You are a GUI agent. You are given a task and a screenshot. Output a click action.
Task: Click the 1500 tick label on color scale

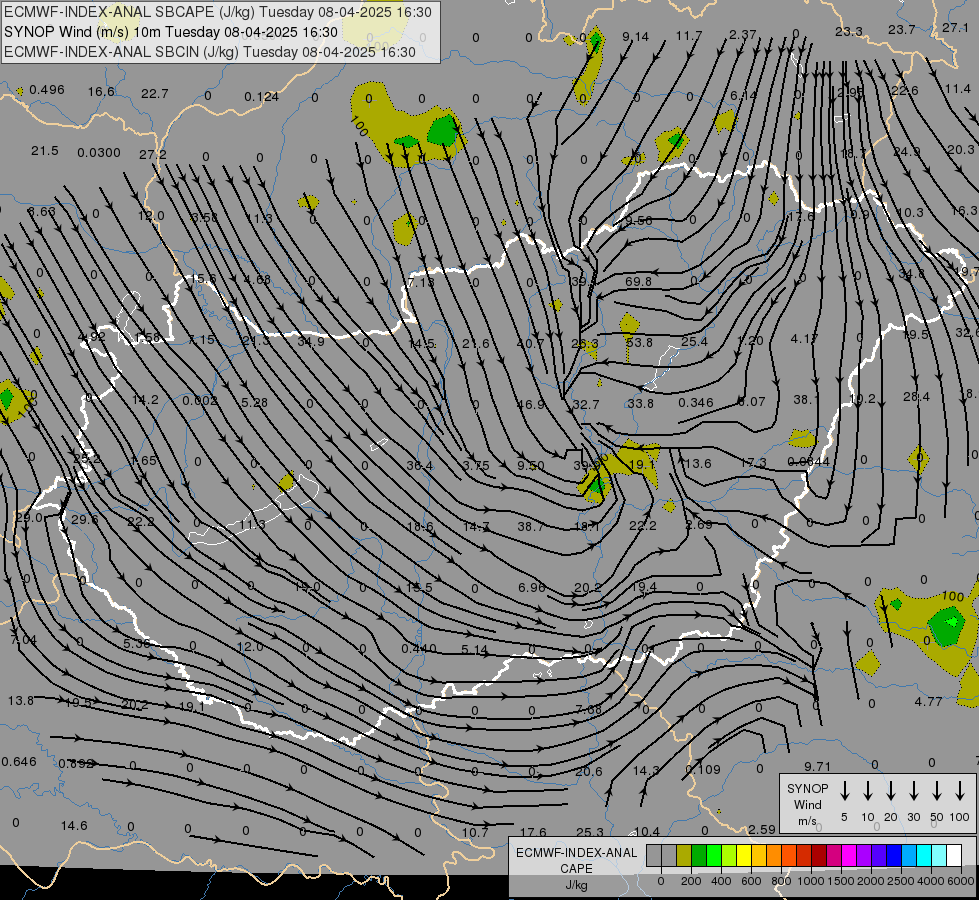pos(840,881)
